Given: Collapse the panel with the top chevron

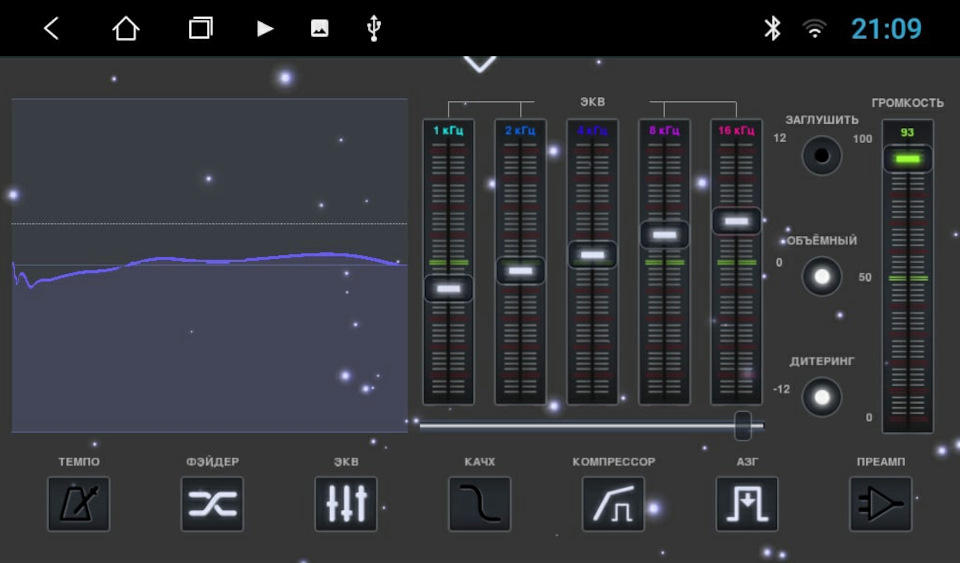Looking at the screenshot, I should (479, 64).
